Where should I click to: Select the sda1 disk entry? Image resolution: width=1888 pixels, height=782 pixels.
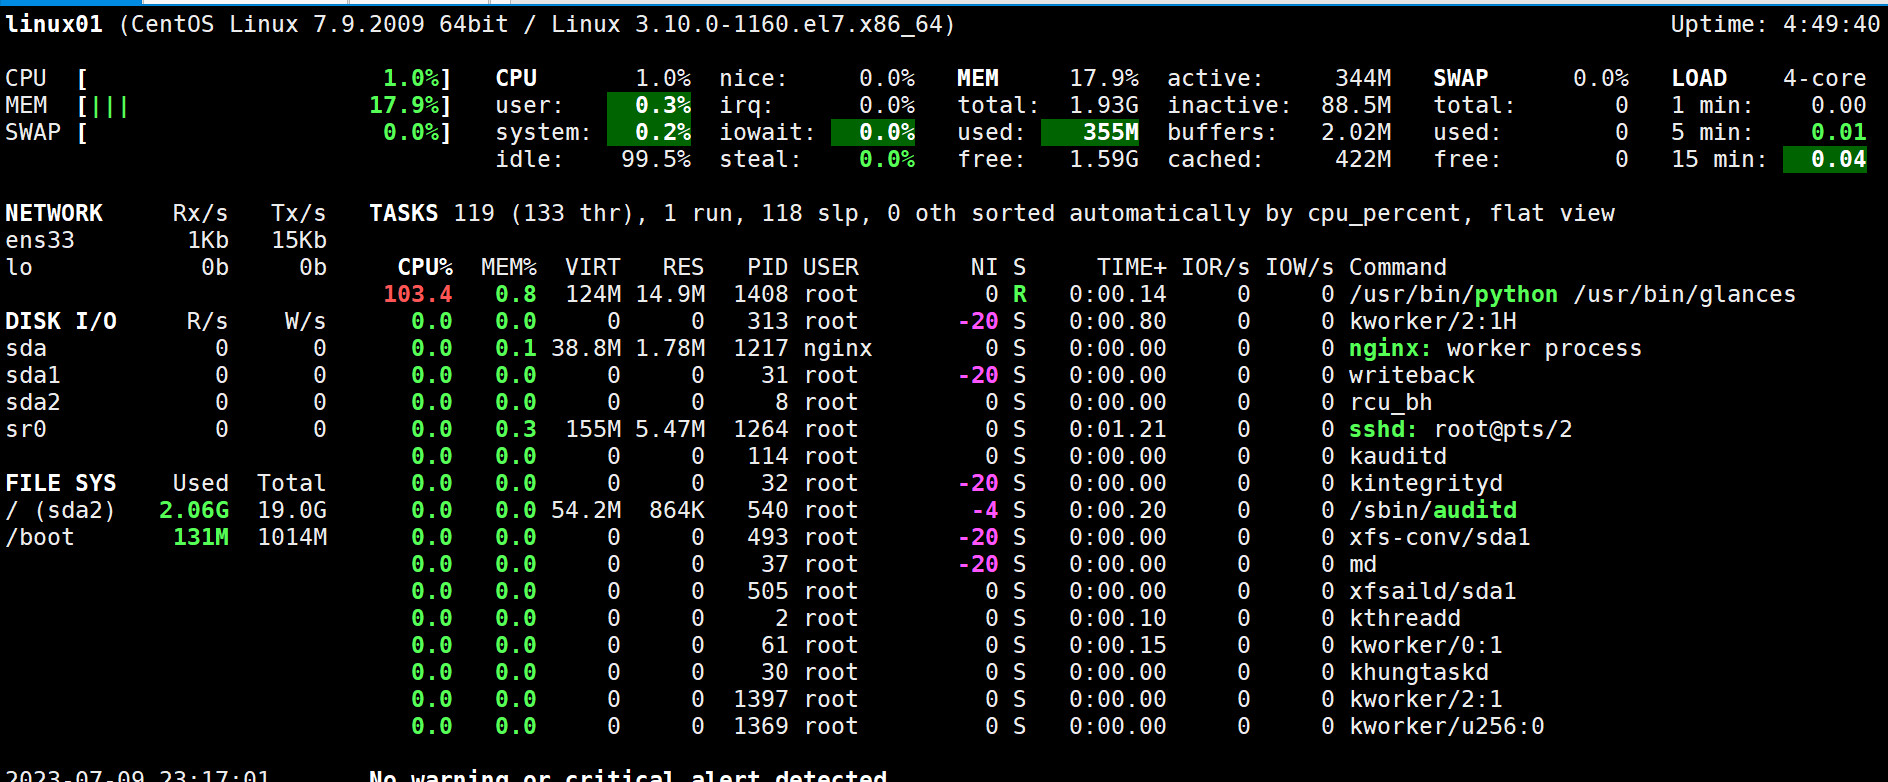click(x=33, y=375)
